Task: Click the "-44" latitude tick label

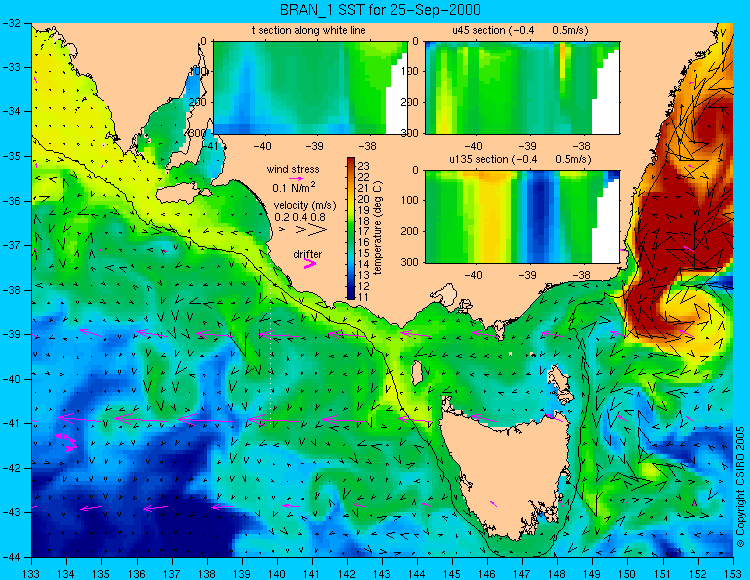Action: pyautogui.click(x=11, y=557)
